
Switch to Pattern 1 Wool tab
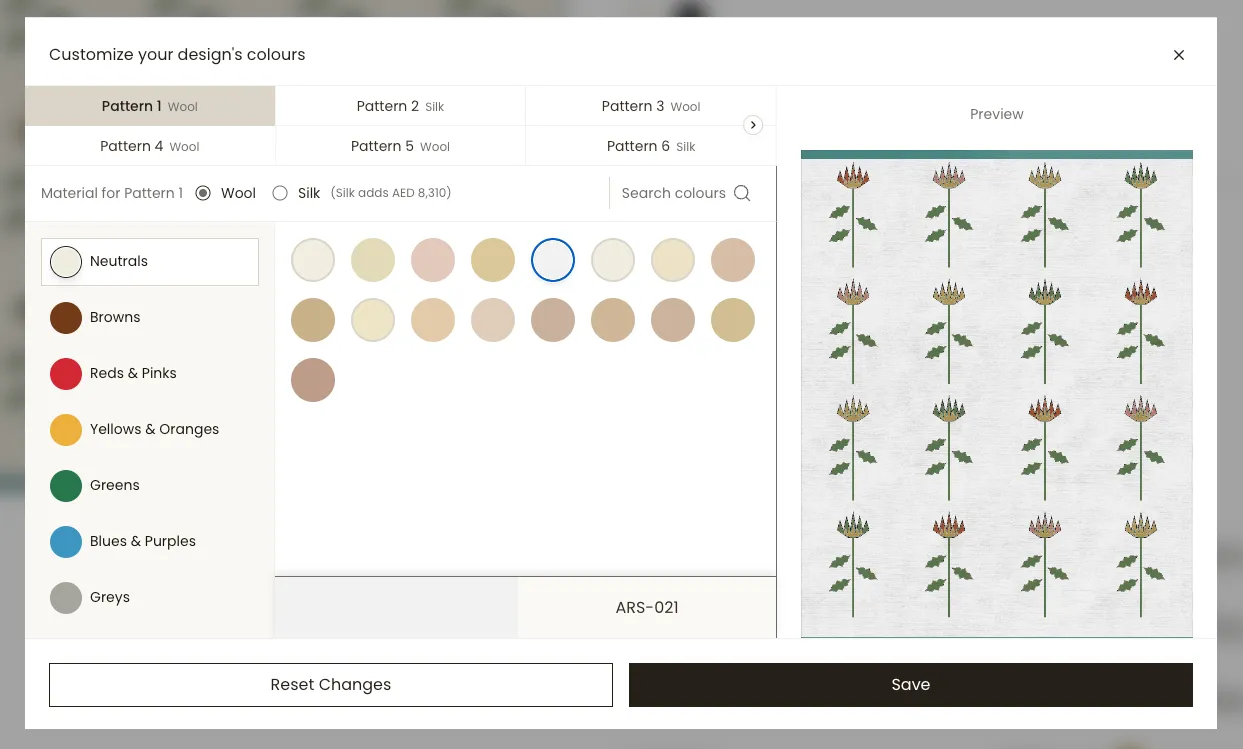coord(150,106)
